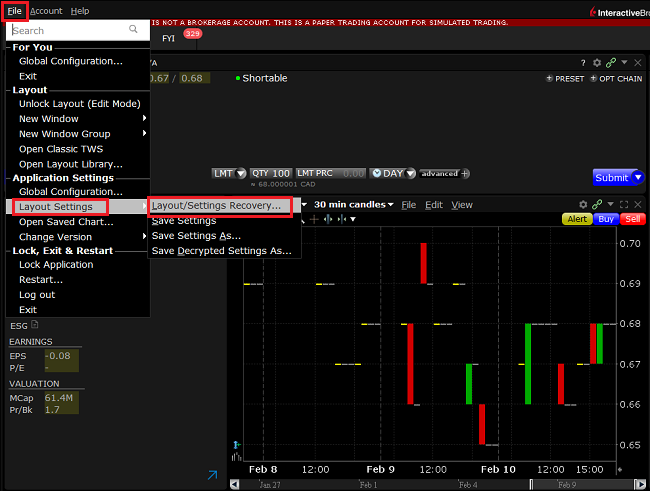Click the blue Buy button
650x491 pixels.
pyautogui.click(x=606, y=219)
